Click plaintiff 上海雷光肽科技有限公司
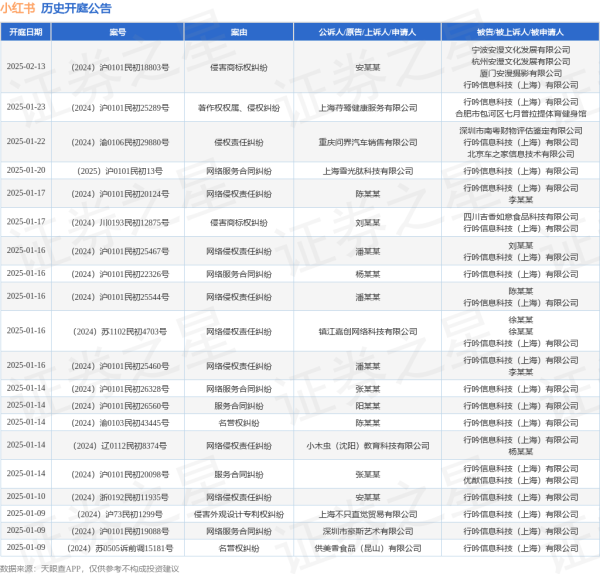The height and width of the screenshot is (574, 600). [368, 171]
